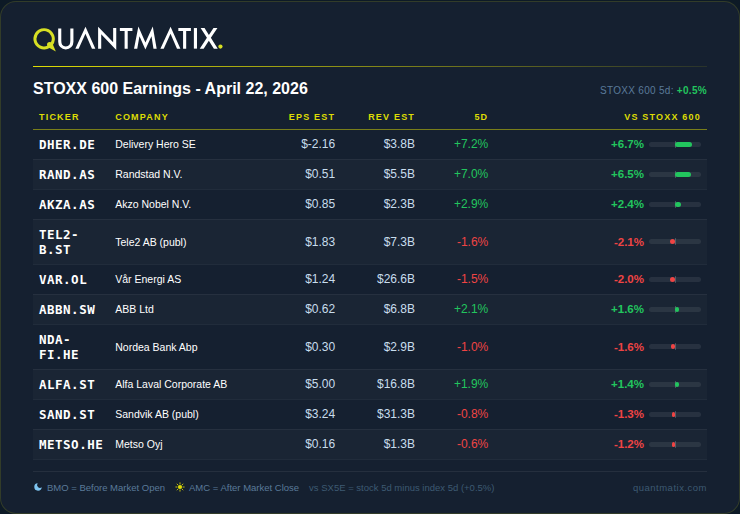Click the -2.1% vs STOXX value
Screen dimensions: 740x514
629,242
